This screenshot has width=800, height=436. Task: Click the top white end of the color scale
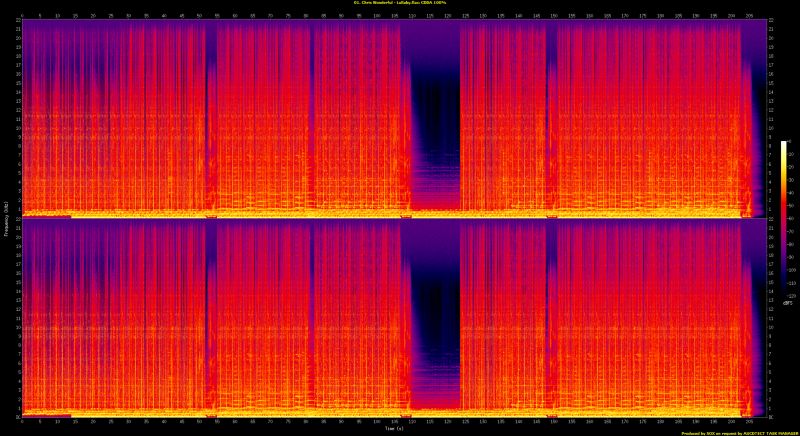(784, 145)
